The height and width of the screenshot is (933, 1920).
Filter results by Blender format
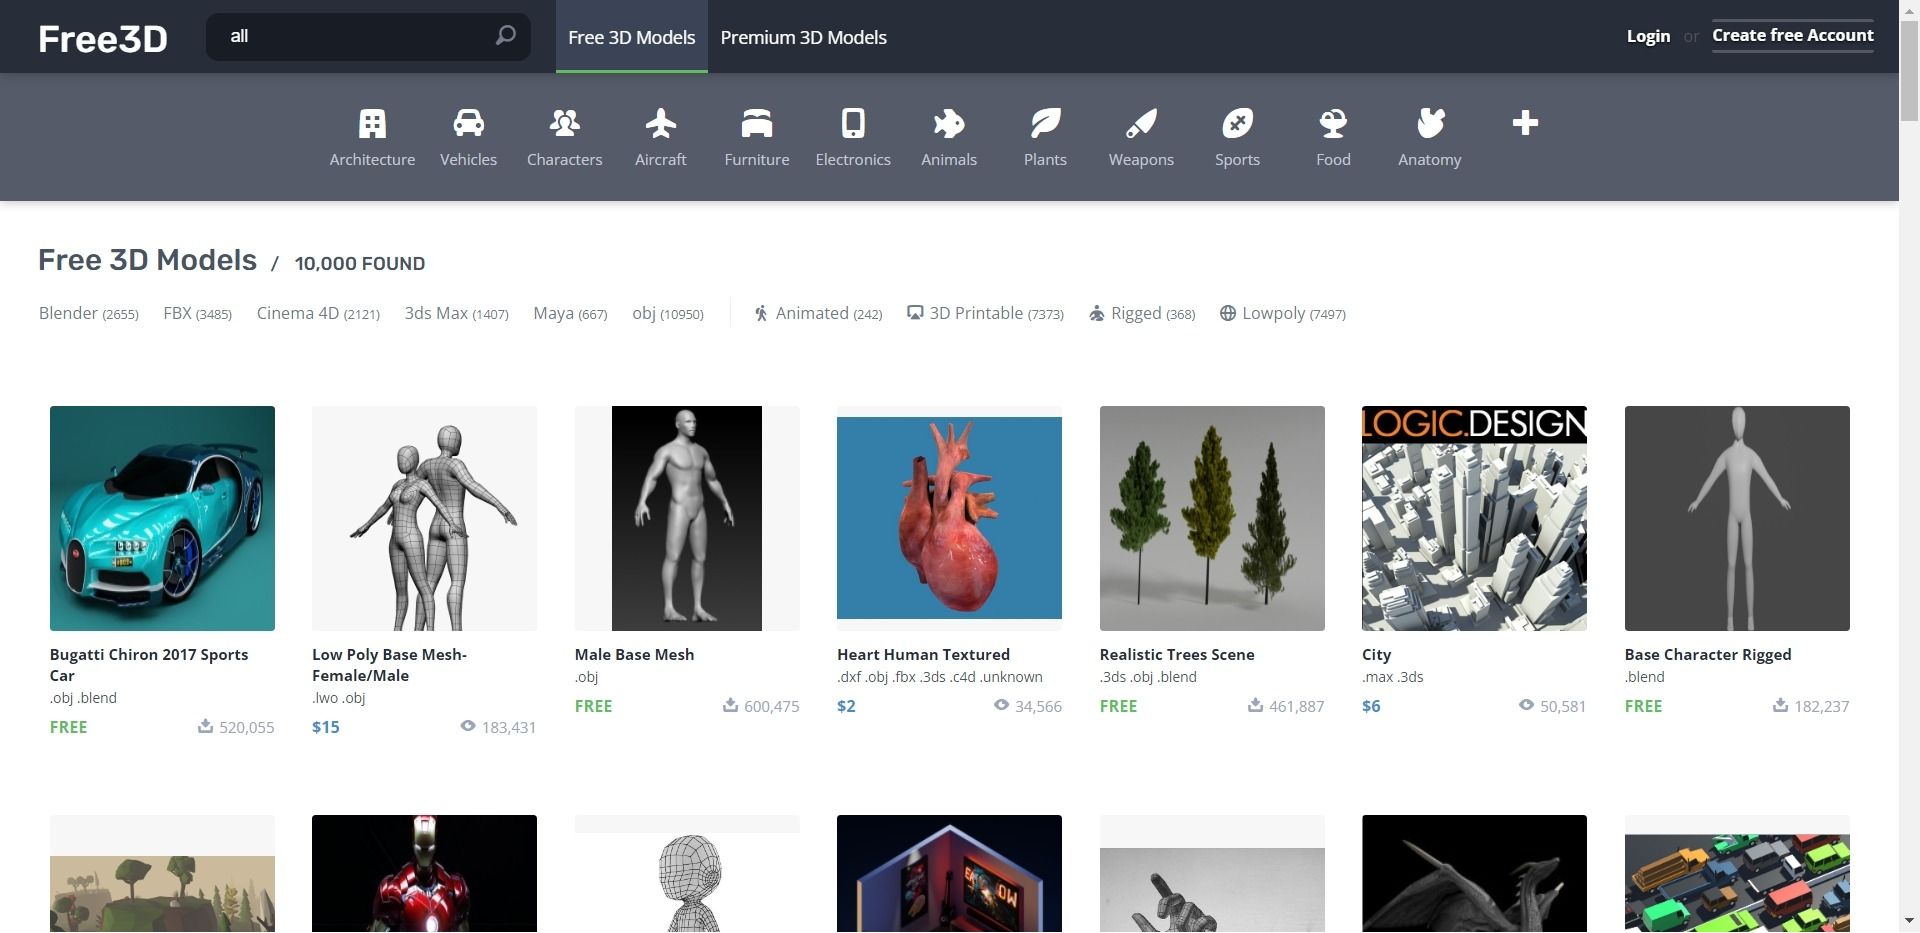(88, 314)
